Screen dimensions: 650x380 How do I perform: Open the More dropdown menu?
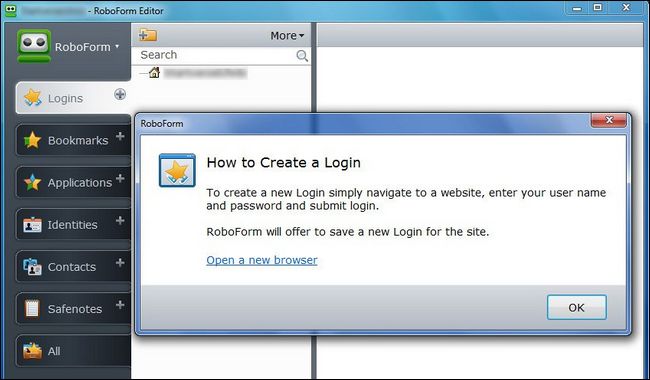pyautogui.click(x=287, y=36)
